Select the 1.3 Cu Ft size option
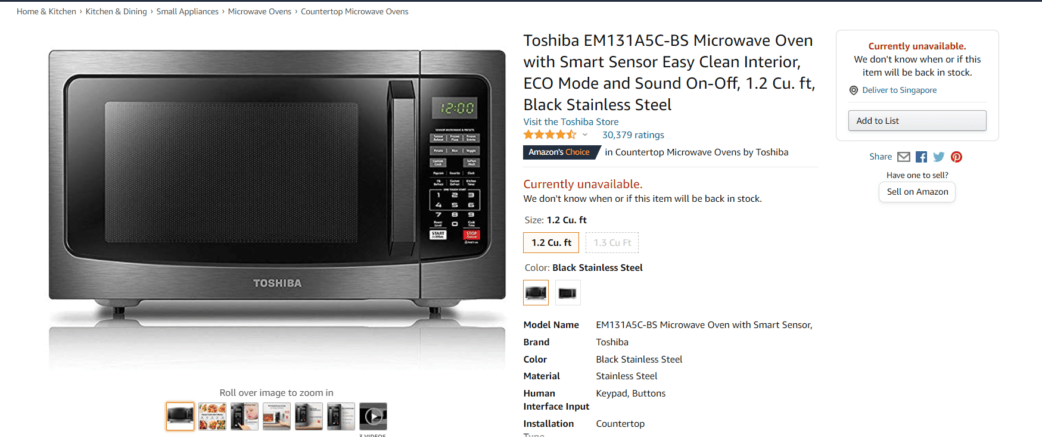The image size is (1042, 437). pyautogui.click(x=611, y=242)
